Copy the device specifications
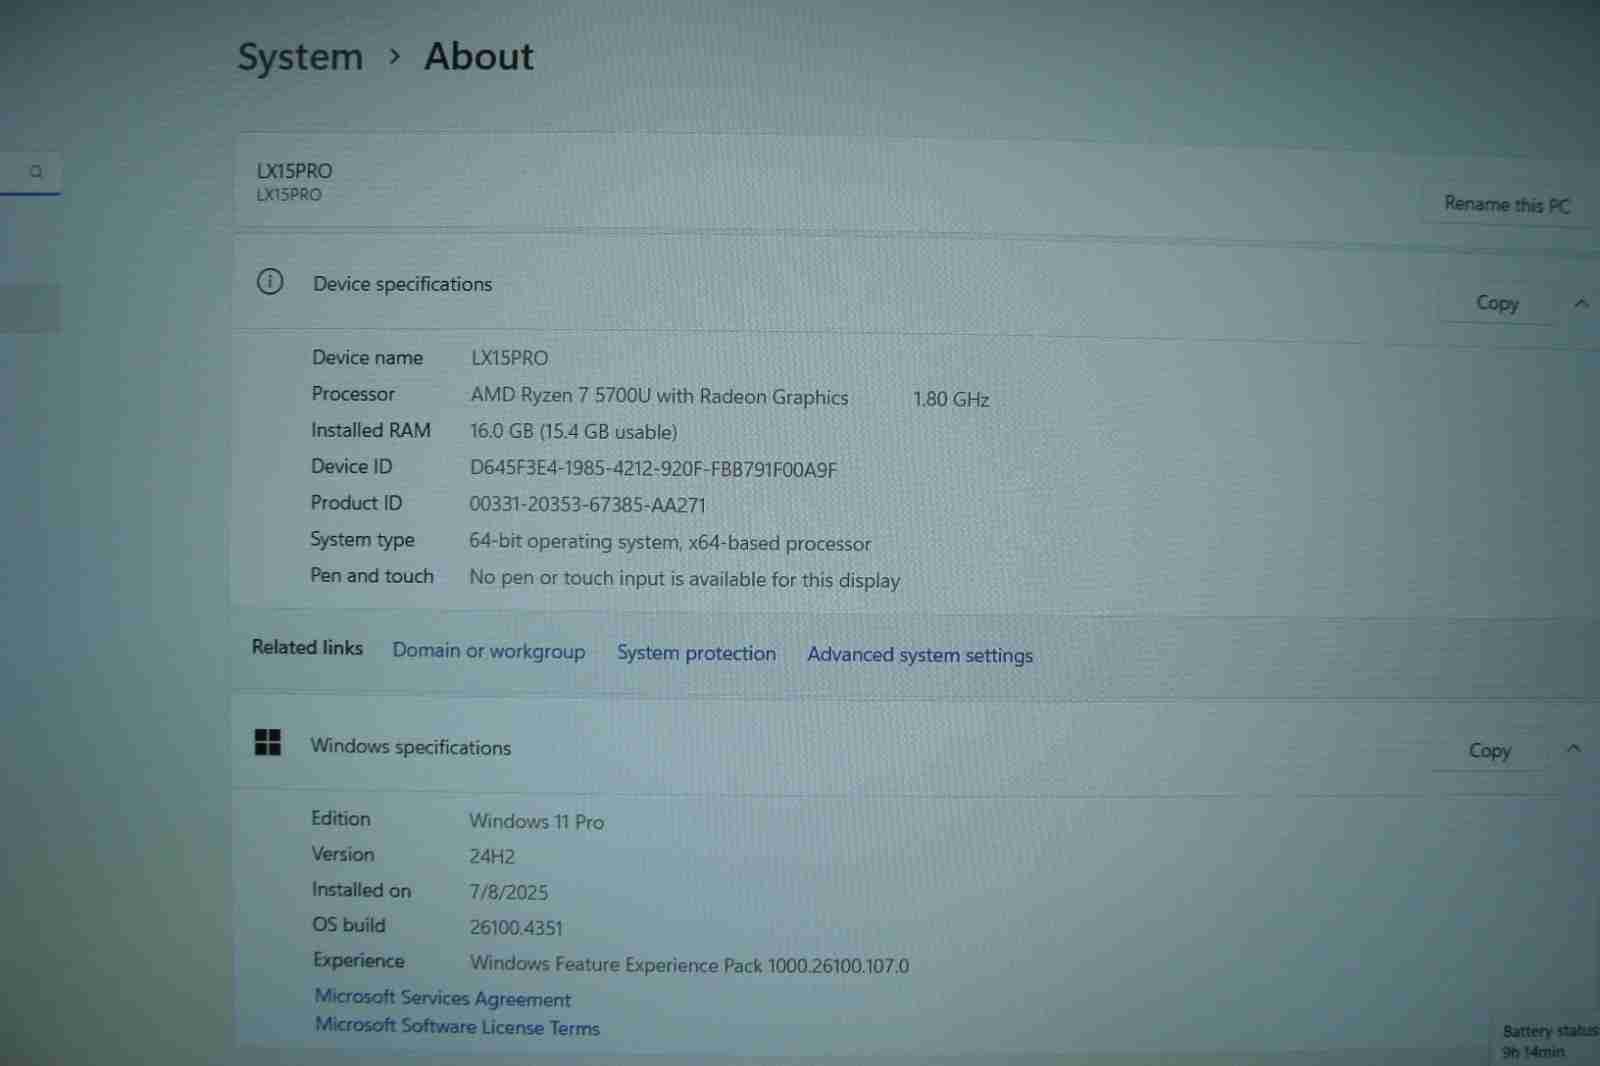1600x1066 pixels. [1496, 303]
